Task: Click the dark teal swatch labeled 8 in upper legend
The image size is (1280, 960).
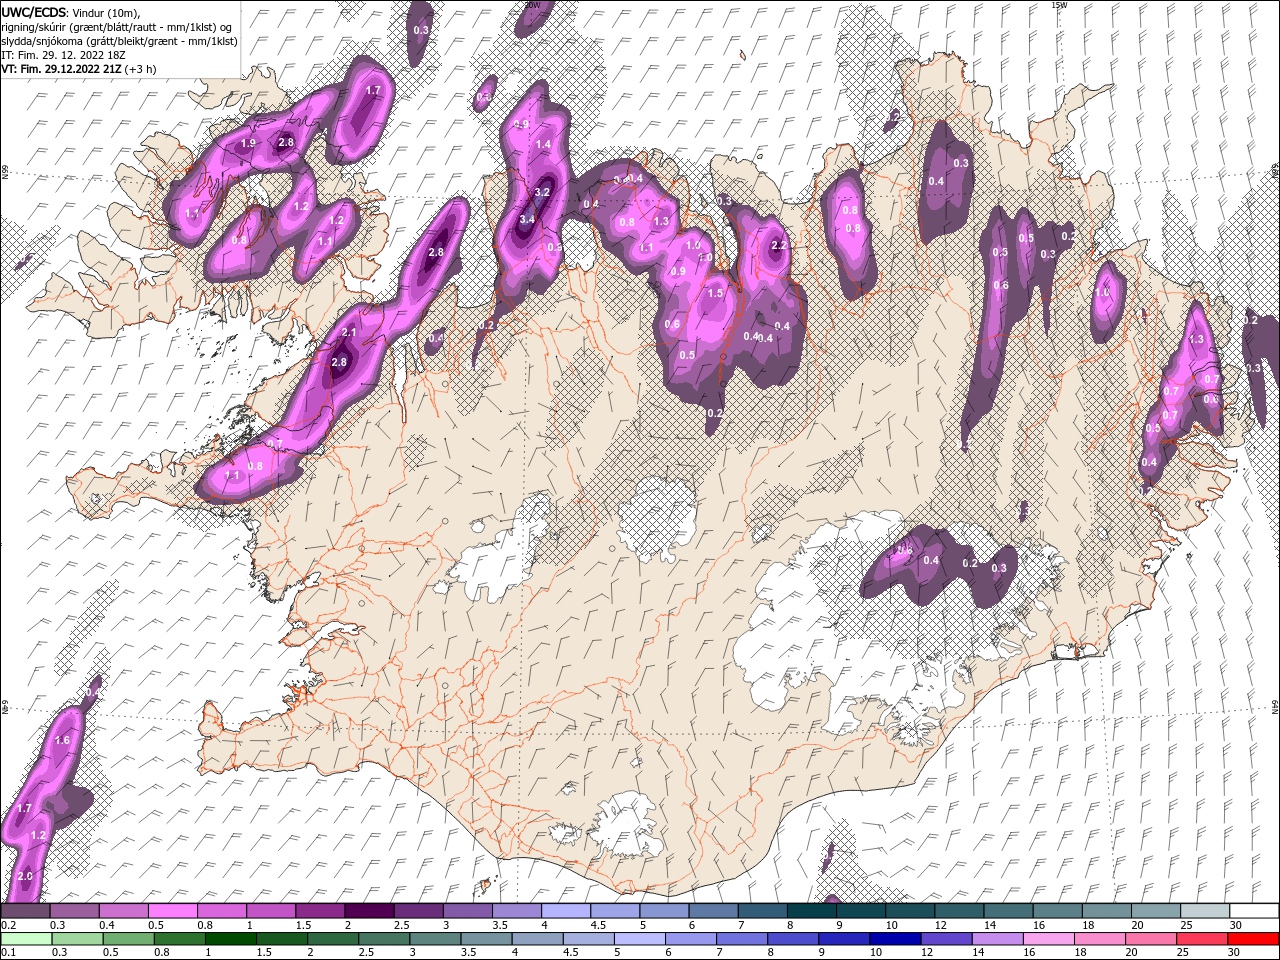Action: (x=811, y=911)
